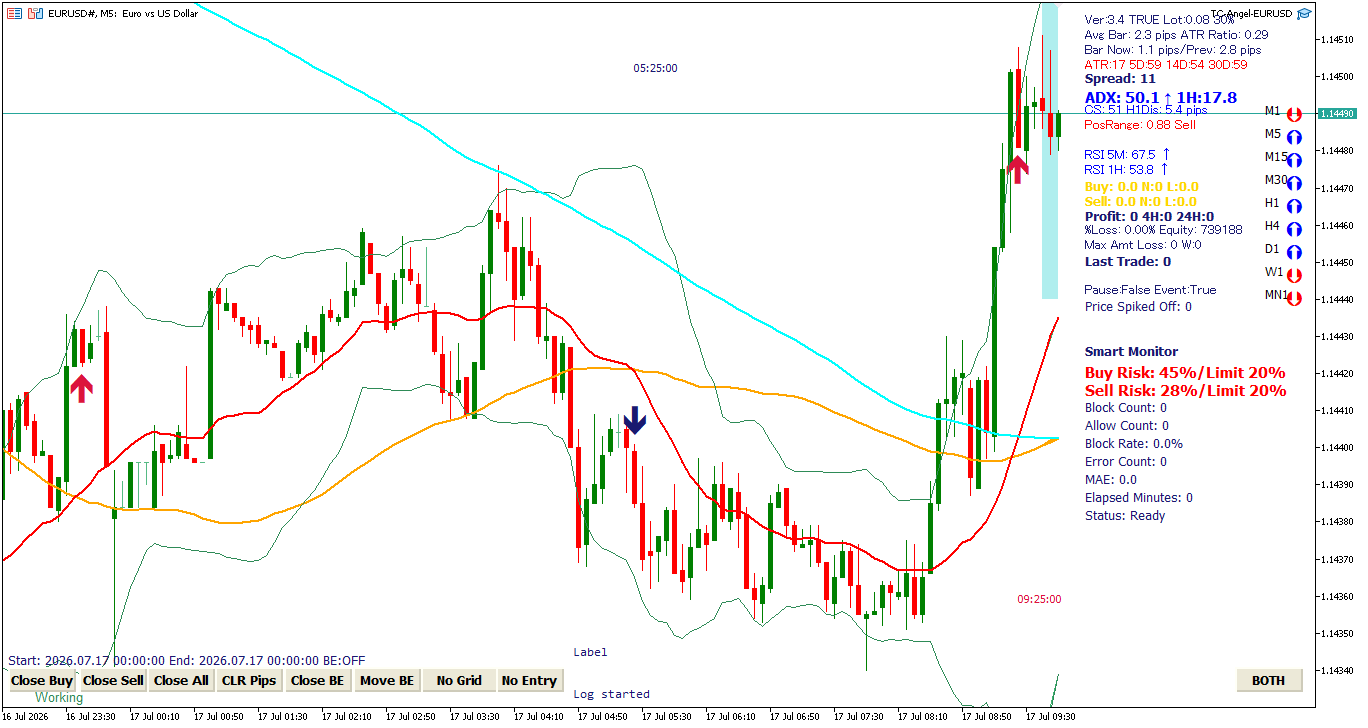Click the green Working status text
This screenshot has width=1368, height=728.
(x=59, y=698)
